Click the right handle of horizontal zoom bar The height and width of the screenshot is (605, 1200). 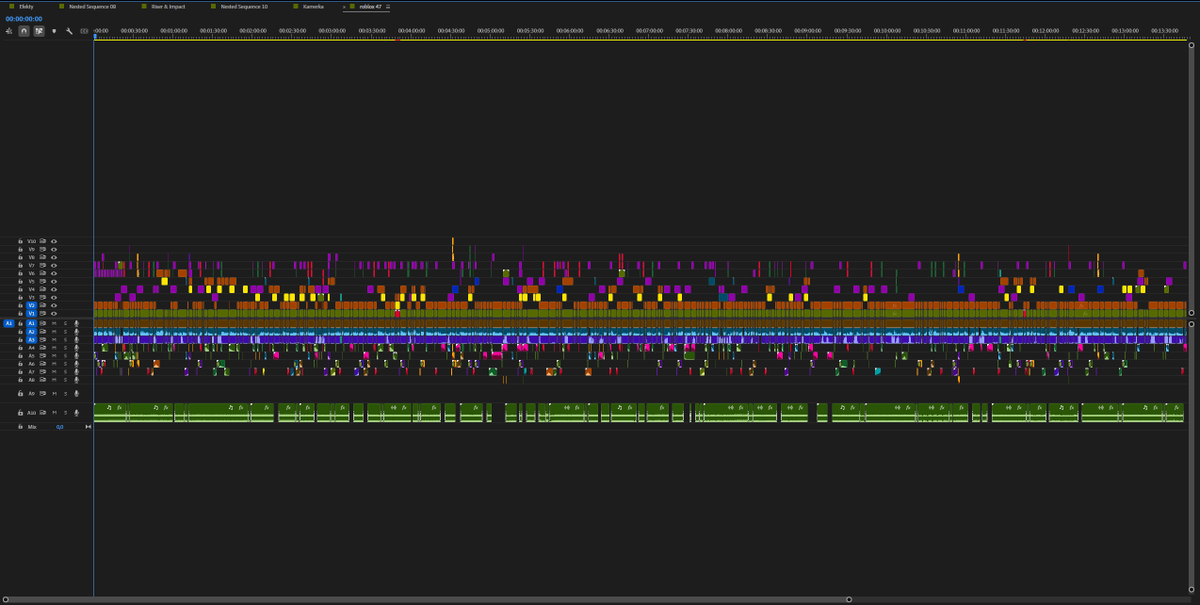849,599
